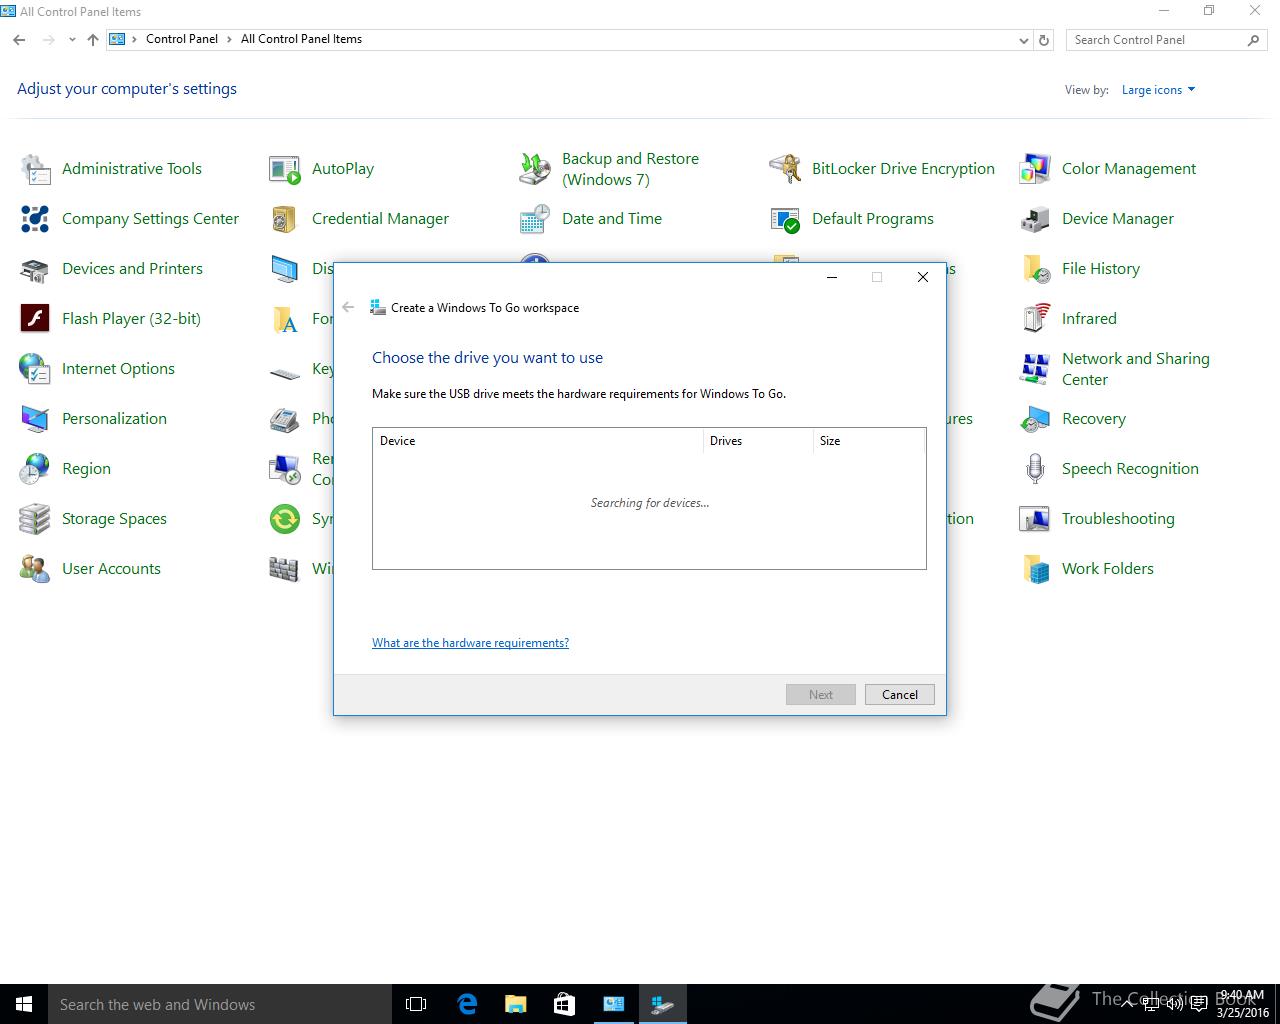Open Task View on taskbar
The width and height of the screenshot is (1280, 1024).
coord(416,1004)
